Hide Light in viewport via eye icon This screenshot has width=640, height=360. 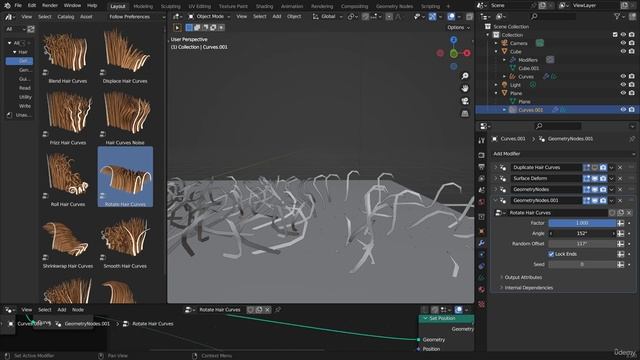623,84
